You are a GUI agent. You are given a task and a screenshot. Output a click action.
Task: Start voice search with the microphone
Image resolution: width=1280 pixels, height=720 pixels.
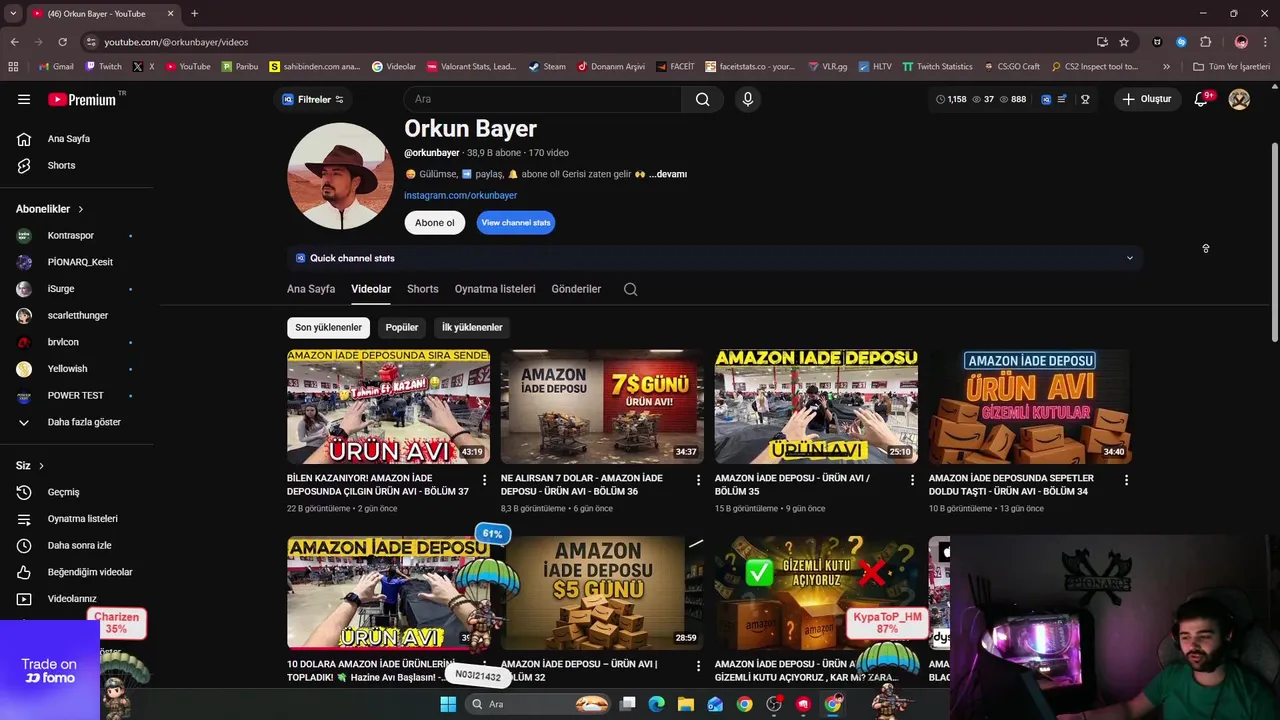747,99
